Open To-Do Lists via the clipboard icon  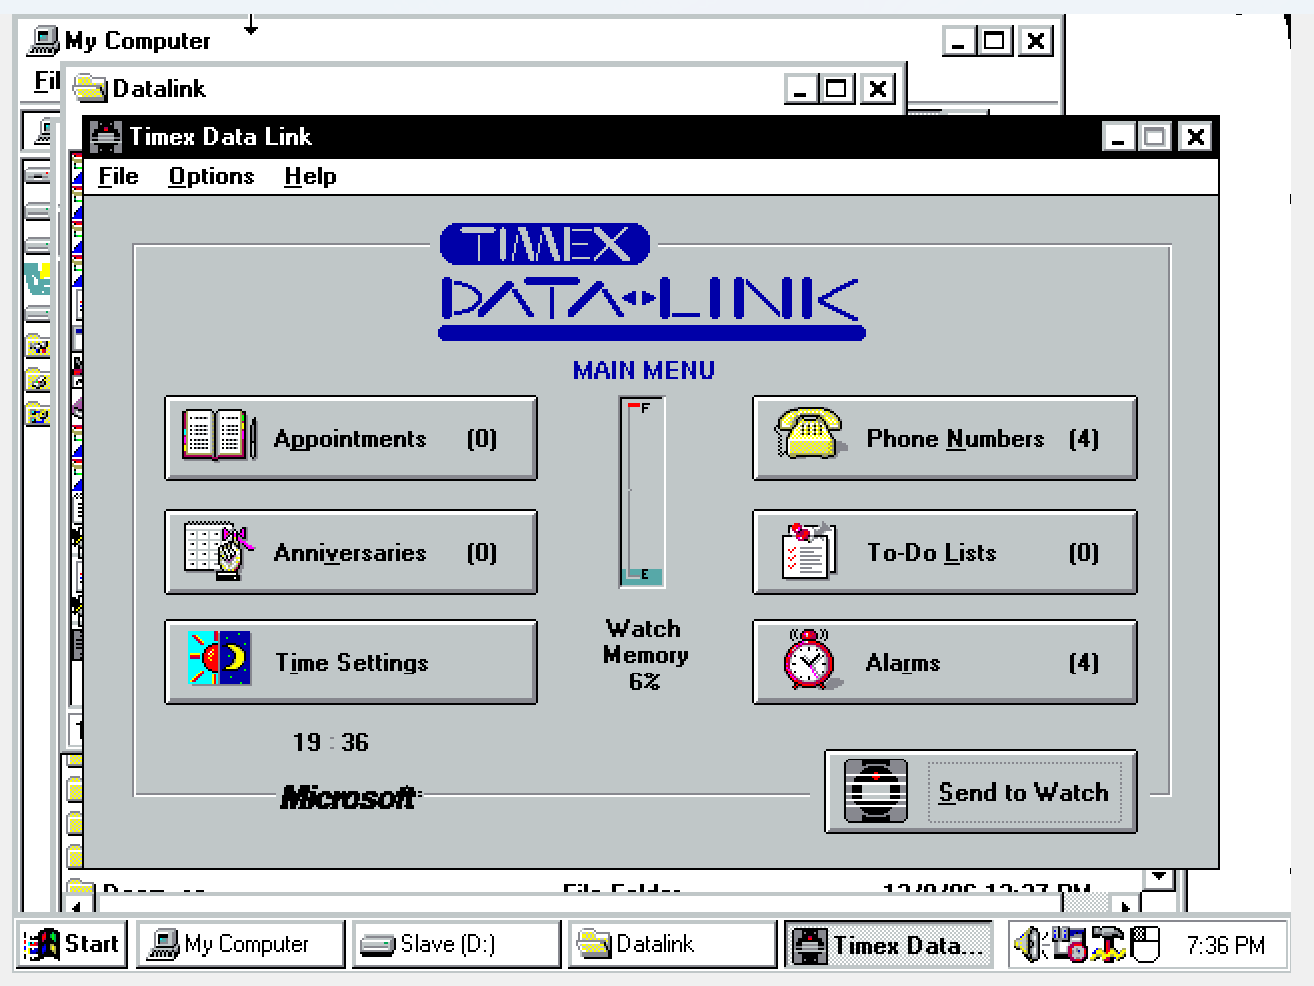(x=808, y=552)
